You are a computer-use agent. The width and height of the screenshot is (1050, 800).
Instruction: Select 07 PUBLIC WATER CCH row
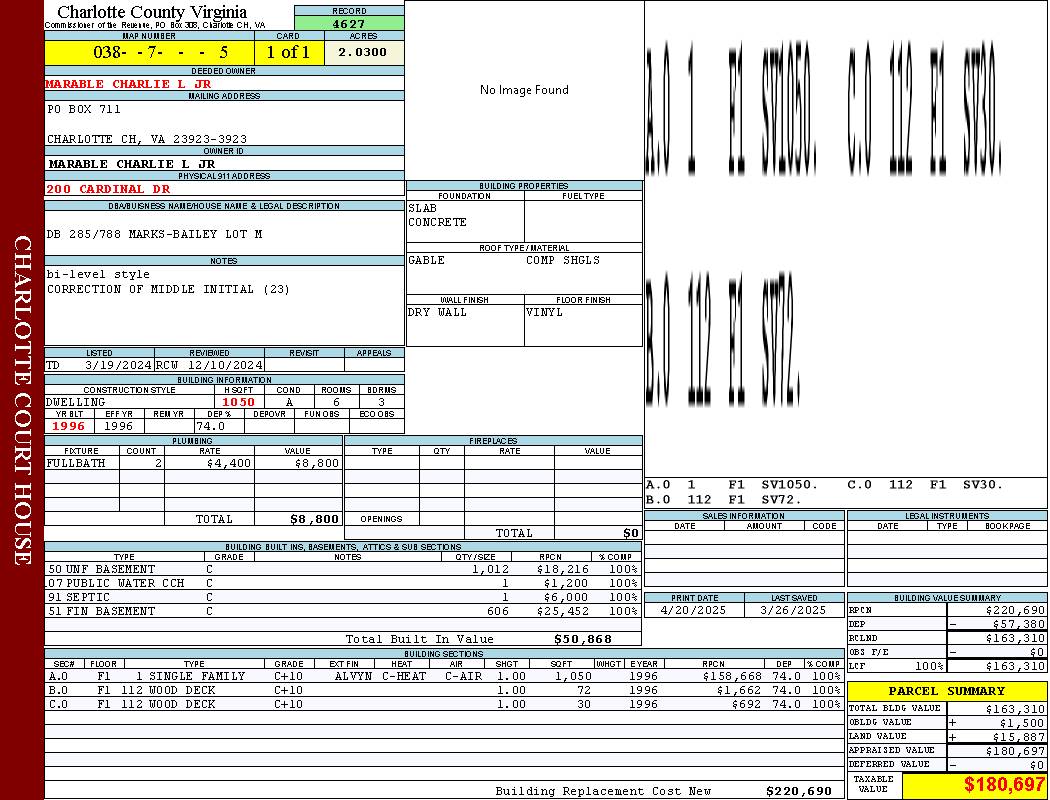pos(342,584)
